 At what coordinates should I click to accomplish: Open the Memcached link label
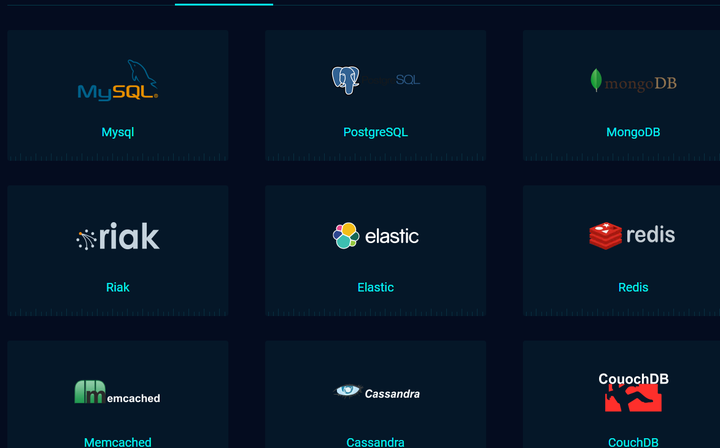(x=118, y=442)
